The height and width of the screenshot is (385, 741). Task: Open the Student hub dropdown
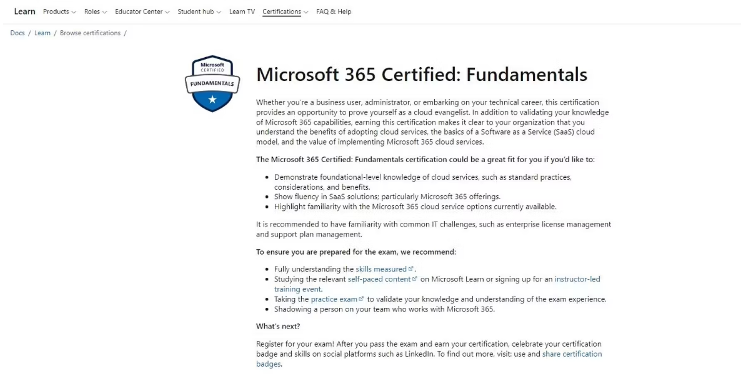coord(199,11)
